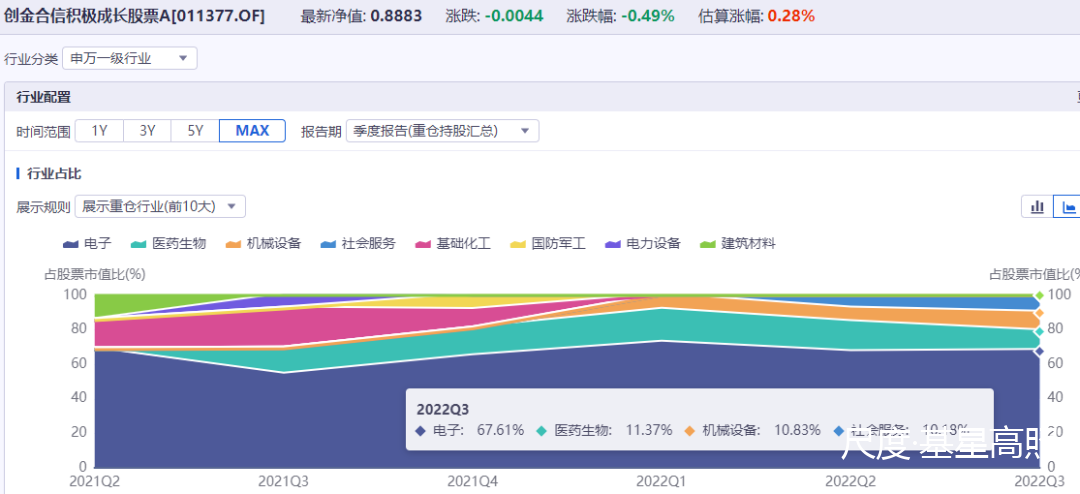Click the 2022Q1 axis label

pos(661,480)
